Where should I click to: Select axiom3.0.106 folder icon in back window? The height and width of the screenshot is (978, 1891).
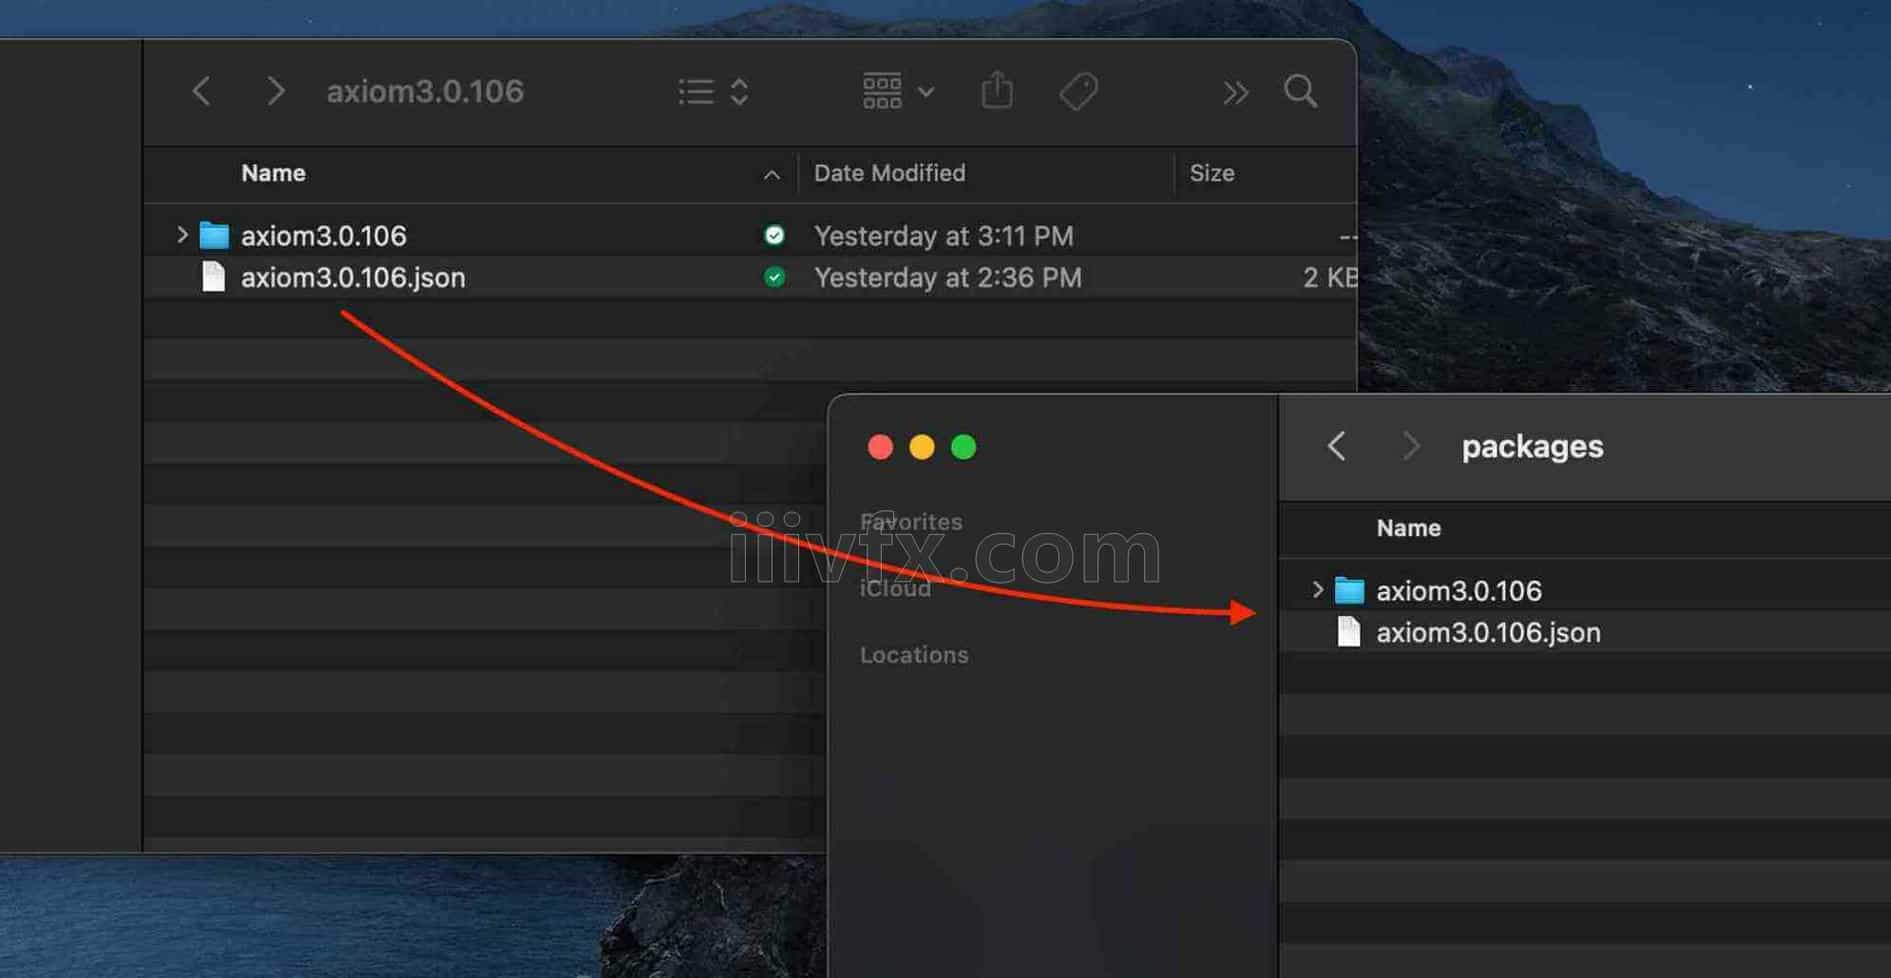[214, 235]
